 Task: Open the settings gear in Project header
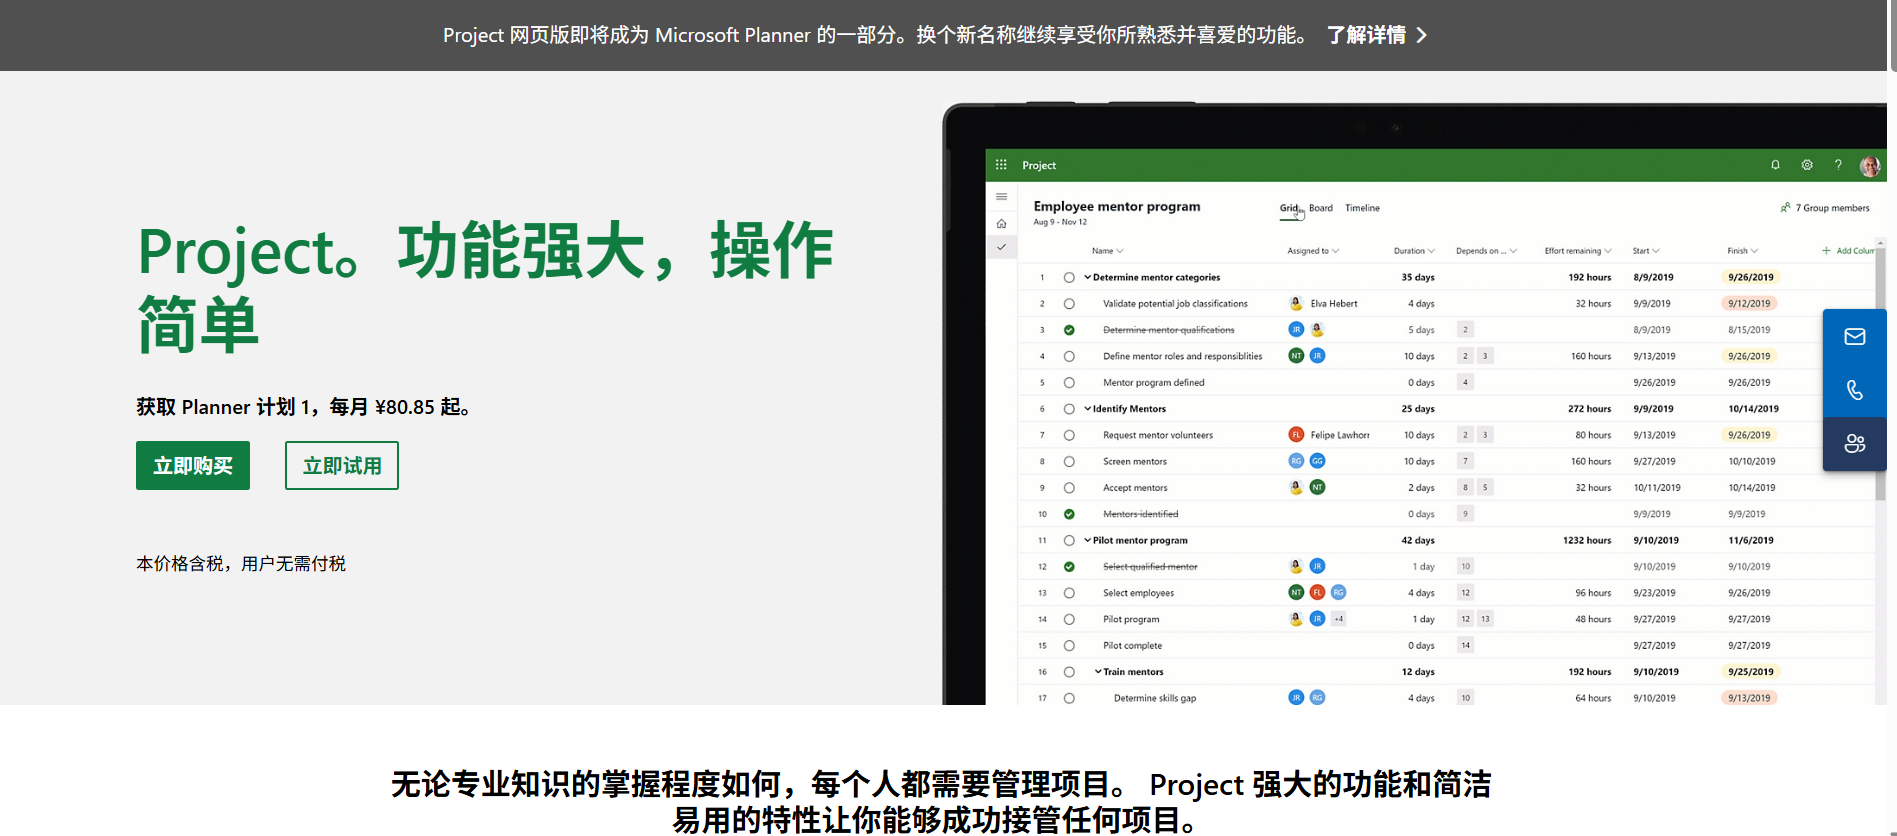[x=1807, y=165]
